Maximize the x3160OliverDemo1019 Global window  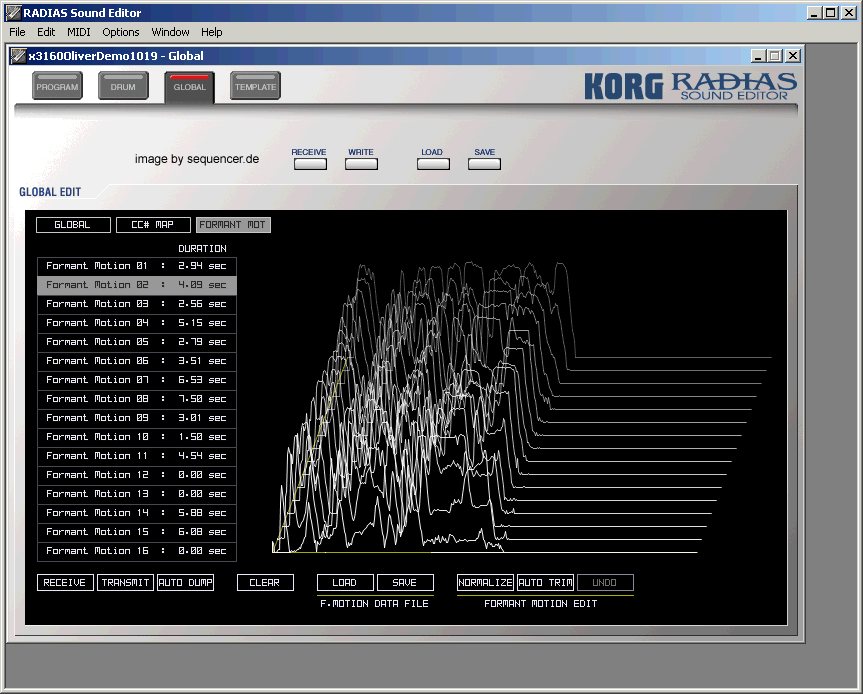pos(775,56)
